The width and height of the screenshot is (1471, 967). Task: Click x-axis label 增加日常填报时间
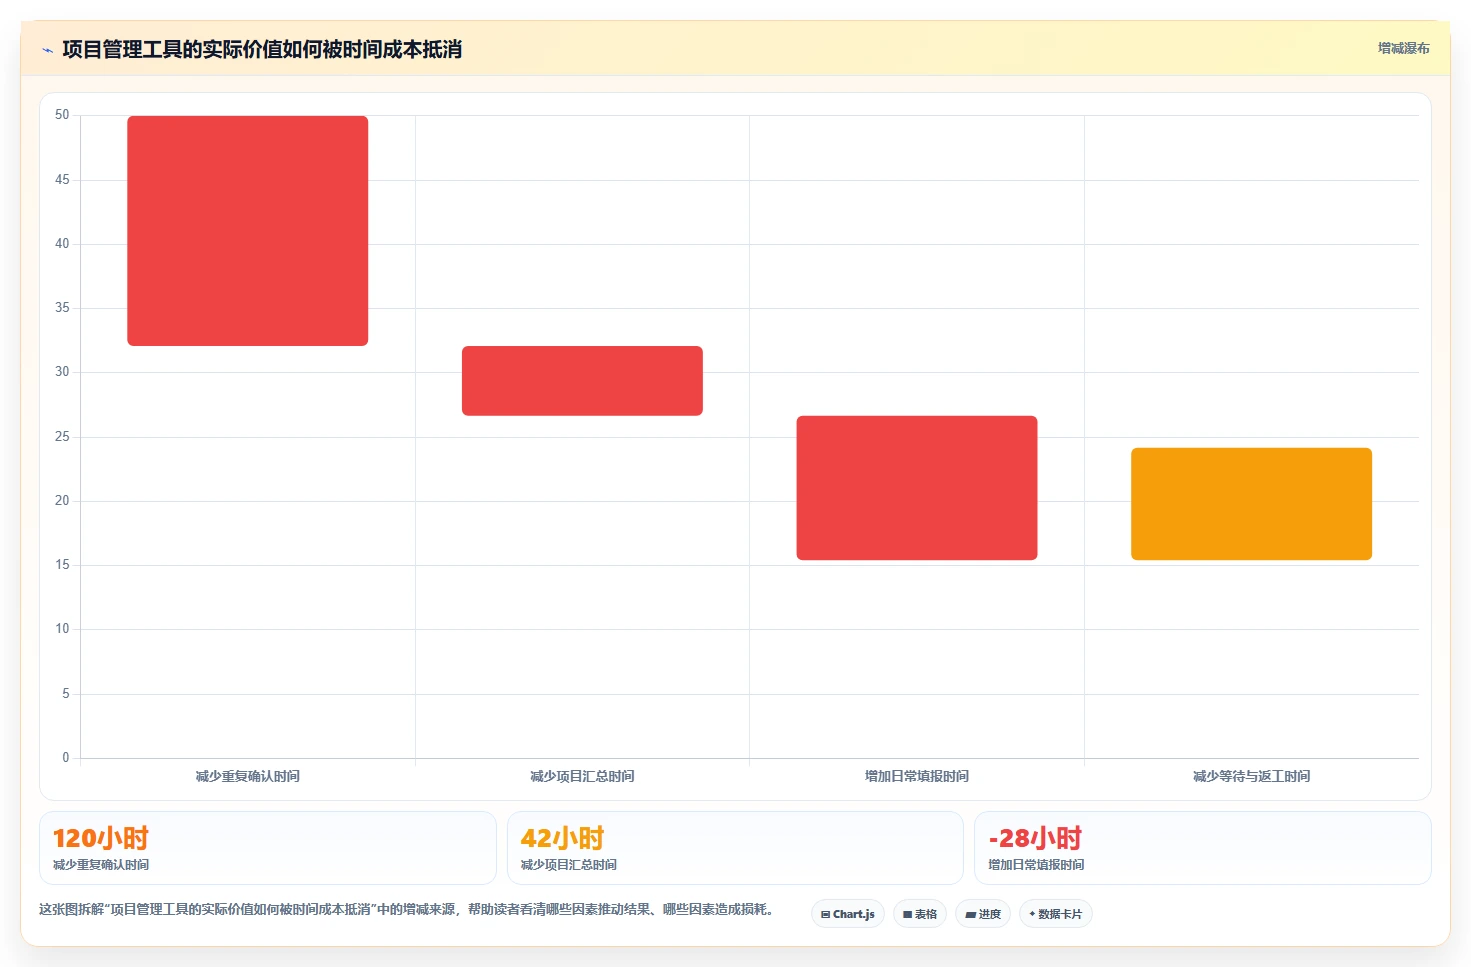click(917, 776)
